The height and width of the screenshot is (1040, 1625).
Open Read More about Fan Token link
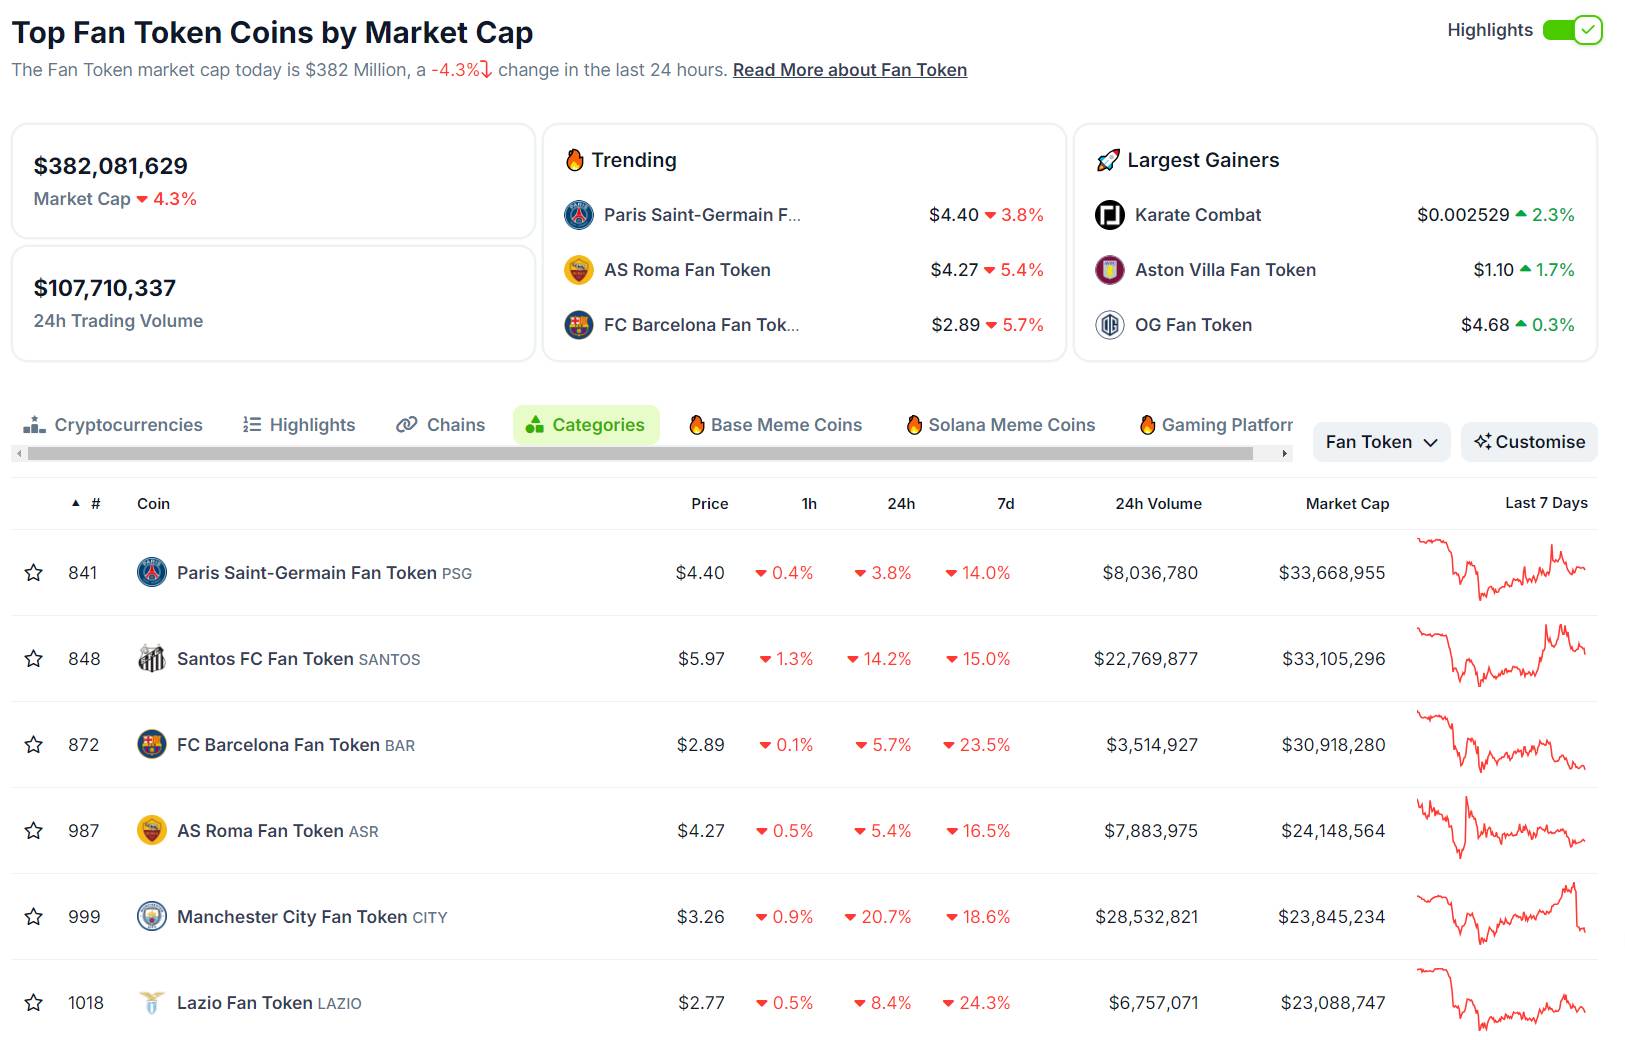click(x=850, y=70)
